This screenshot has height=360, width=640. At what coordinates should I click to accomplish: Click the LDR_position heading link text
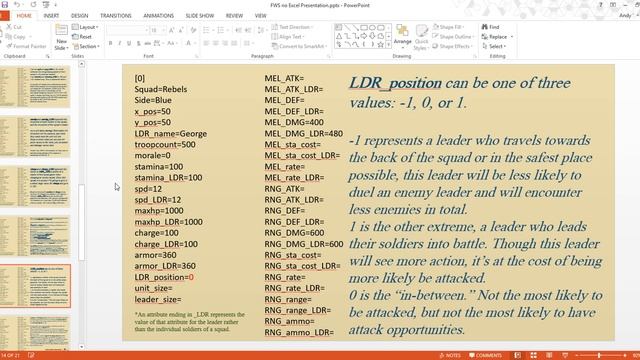point(395,83)
